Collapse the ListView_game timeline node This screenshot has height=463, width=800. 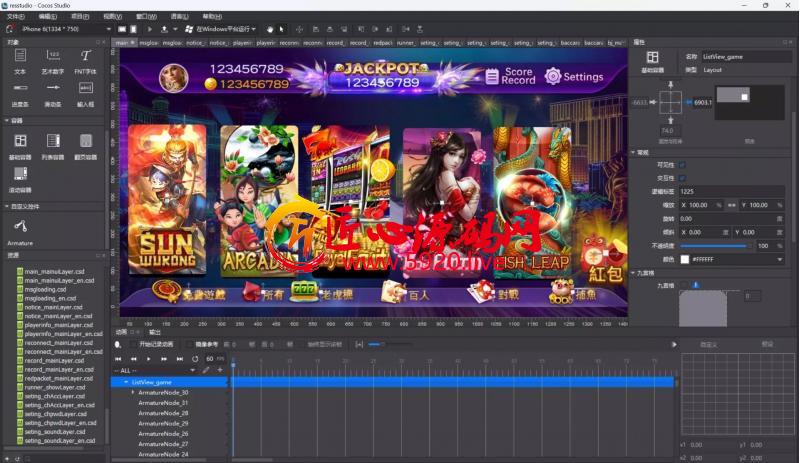126,382
